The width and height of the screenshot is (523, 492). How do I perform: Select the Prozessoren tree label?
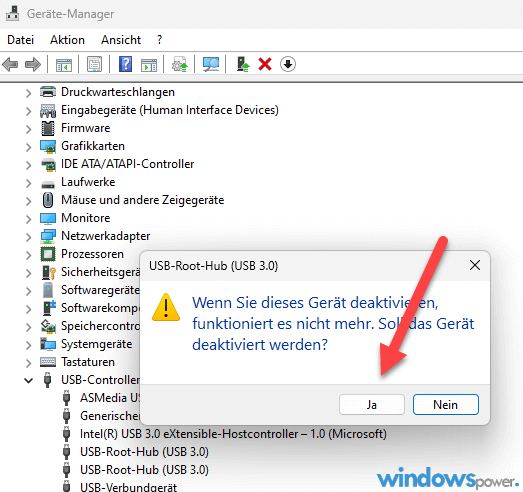click(92, 254)
